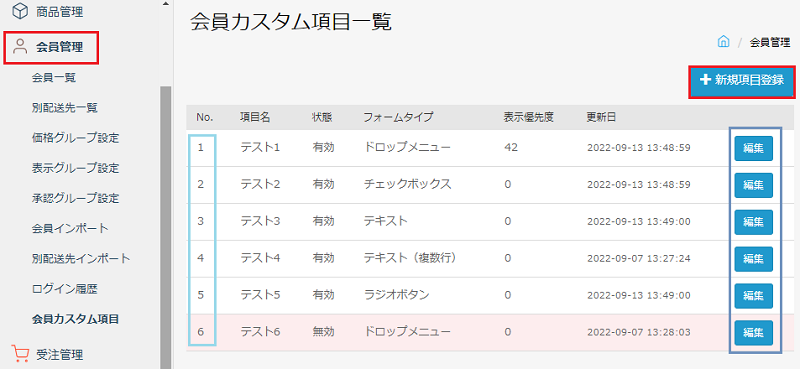Viewport: 800px width, 369px height.
Task: Click the sidebar vertical scrollbar
Action: point(165,227)
